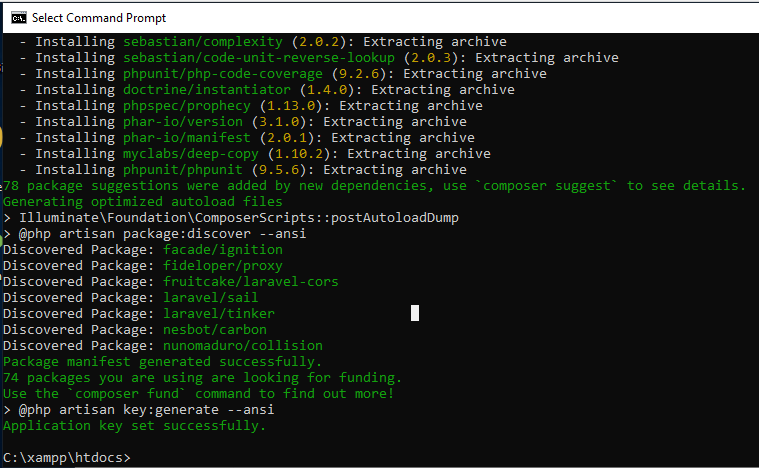Click 'Package manifest generated successfully.' line
The image size is (759, 468).
pos(163,362)
